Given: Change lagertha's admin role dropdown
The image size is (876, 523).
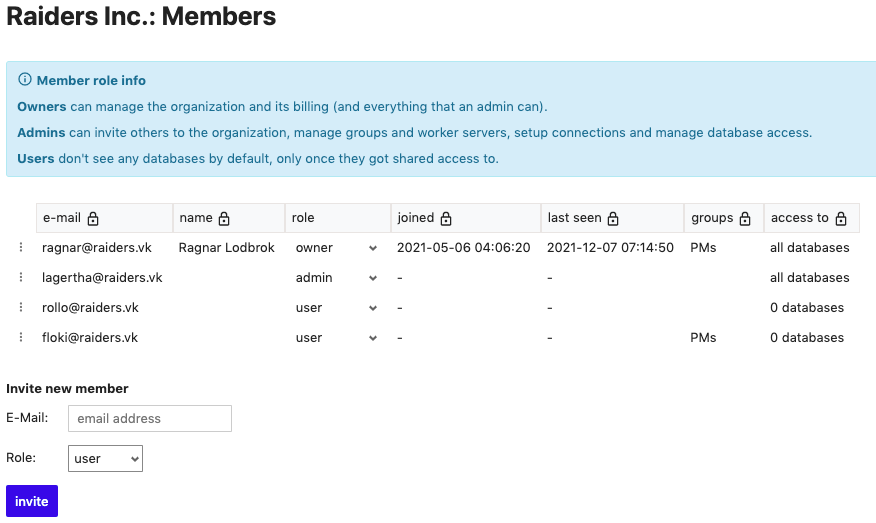Looking at the screenshot, I should pyautogui.click(x=337, y=278).
